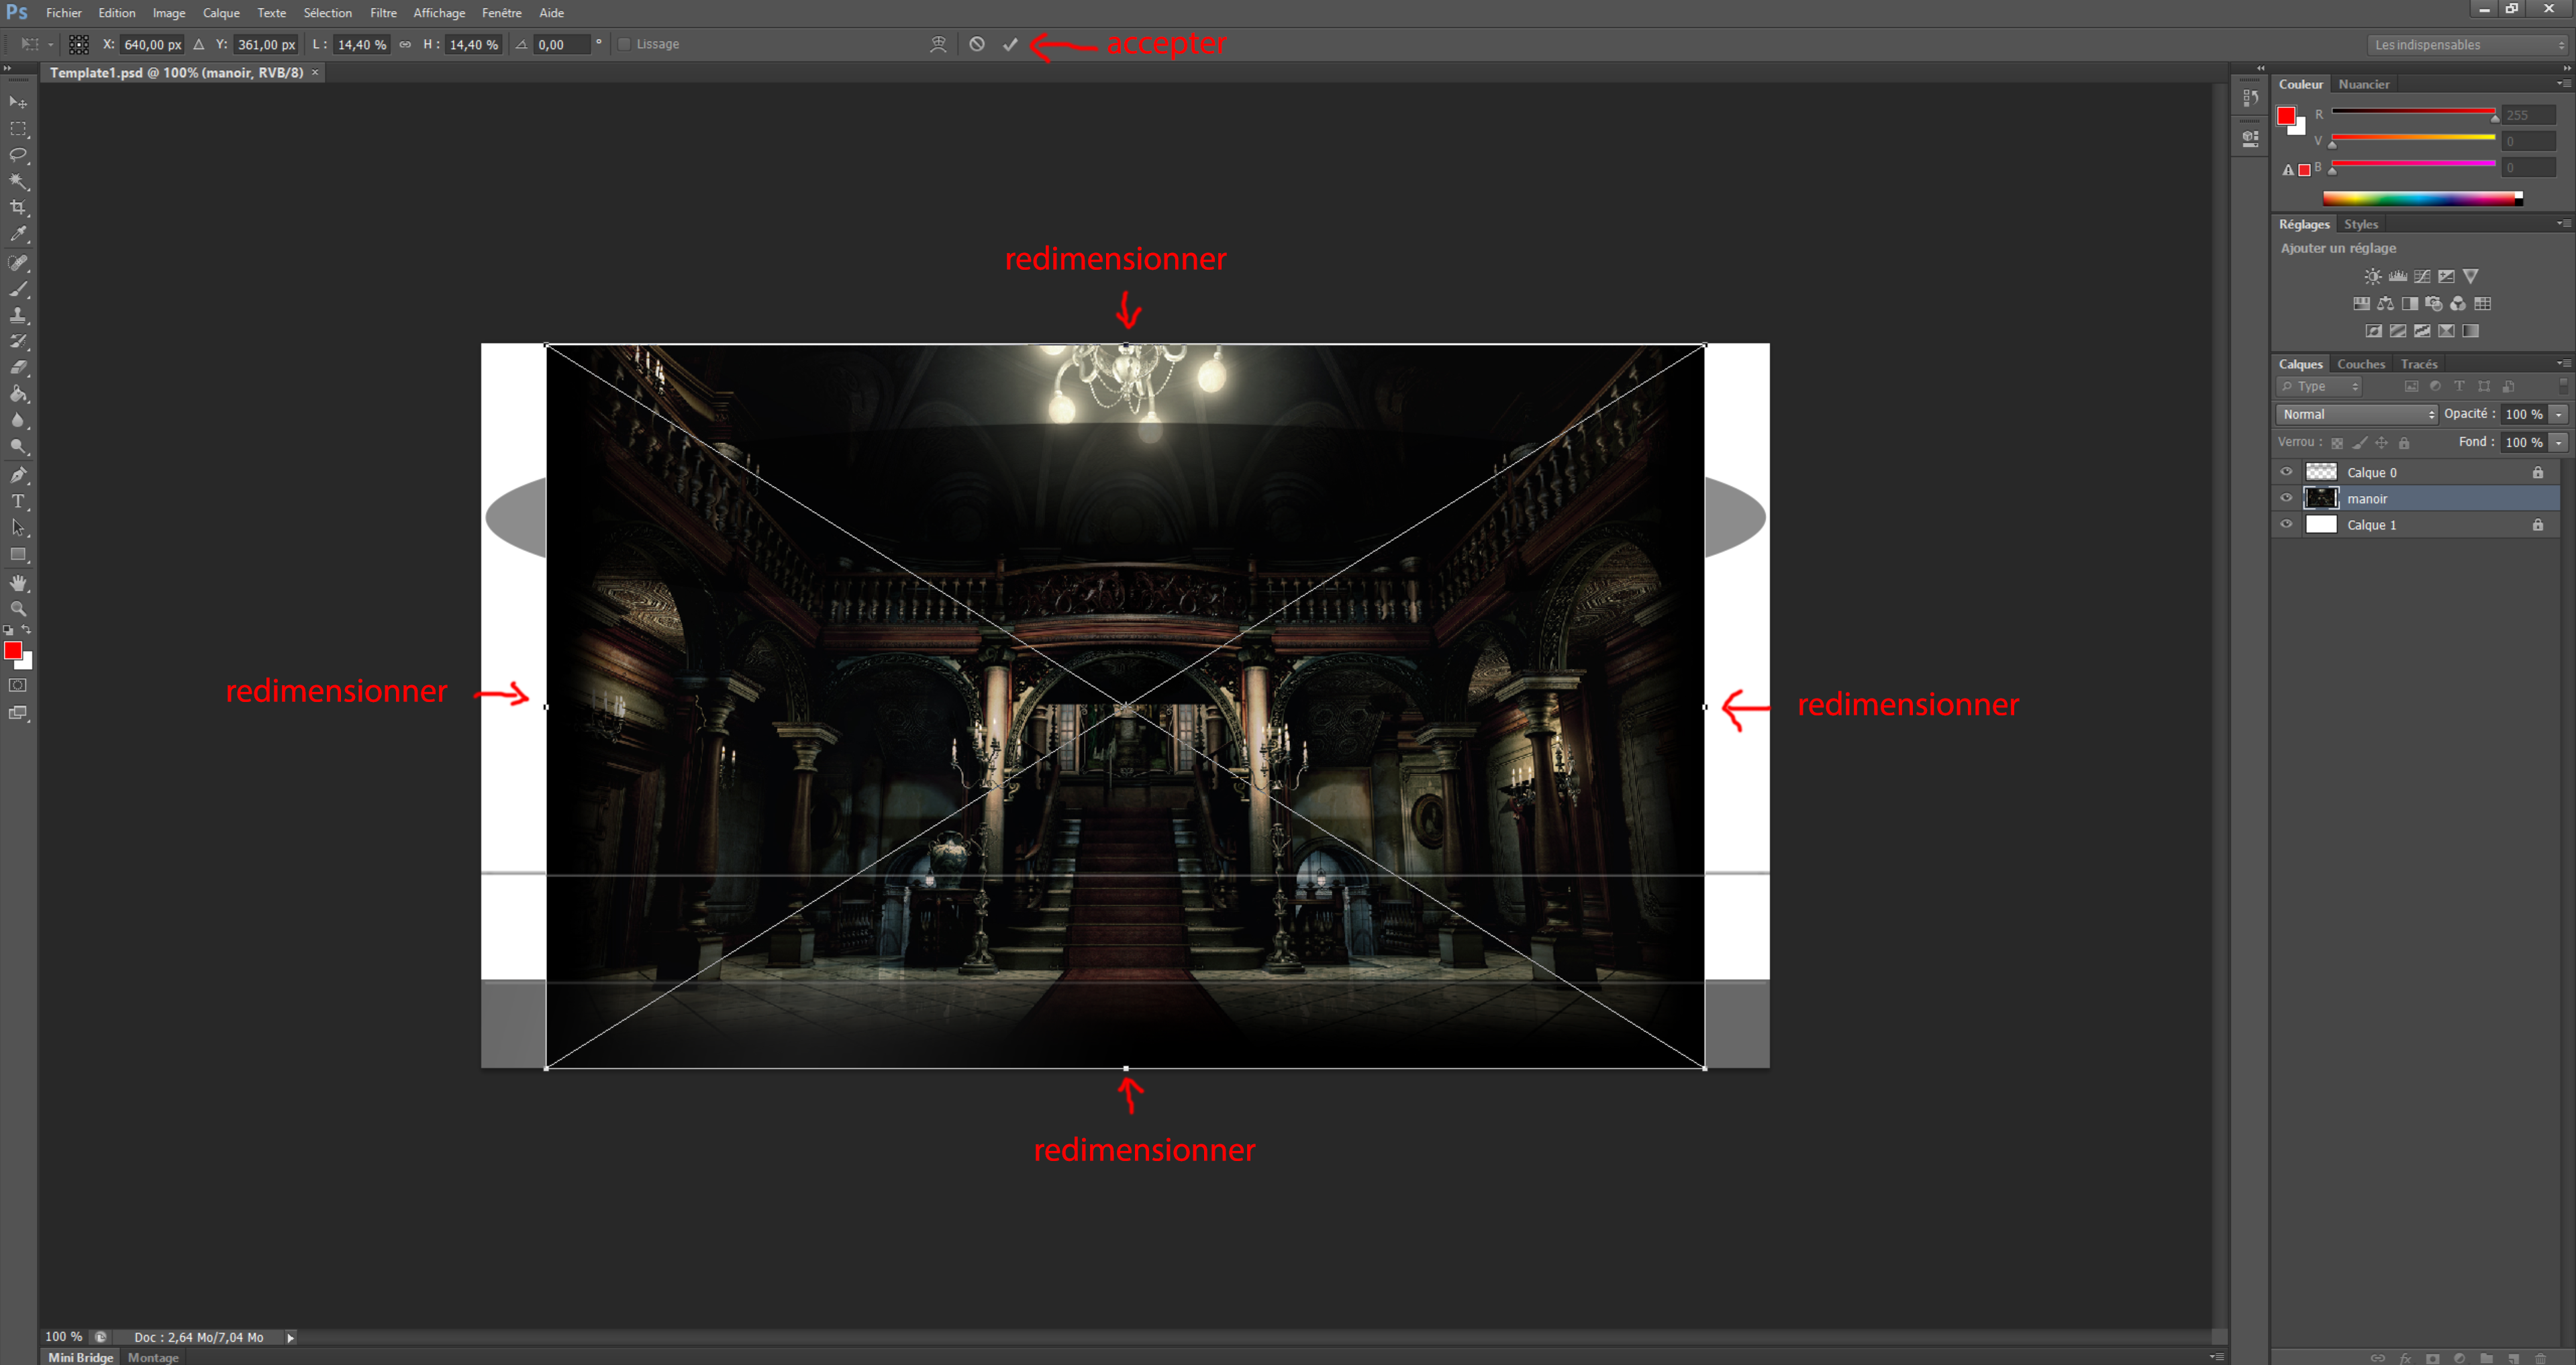This screenshot has height=1365, width=2576.
Task: Select the Lasso tool
Action: 18,155
